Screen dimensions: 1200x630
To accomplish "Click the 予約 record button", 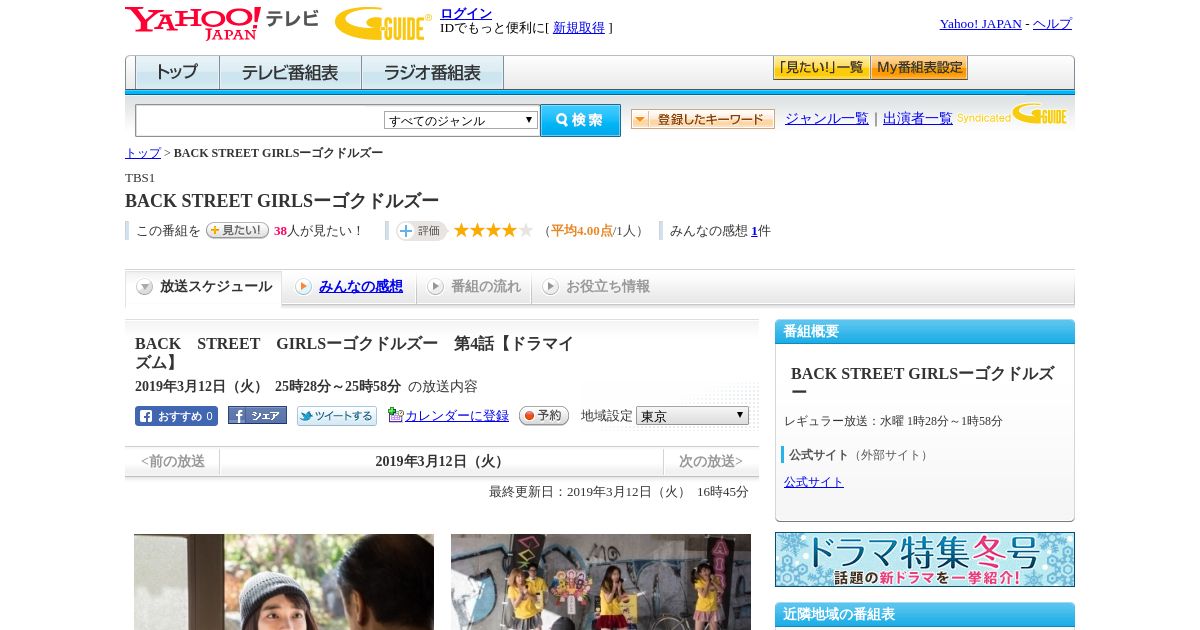I will 544,416.
